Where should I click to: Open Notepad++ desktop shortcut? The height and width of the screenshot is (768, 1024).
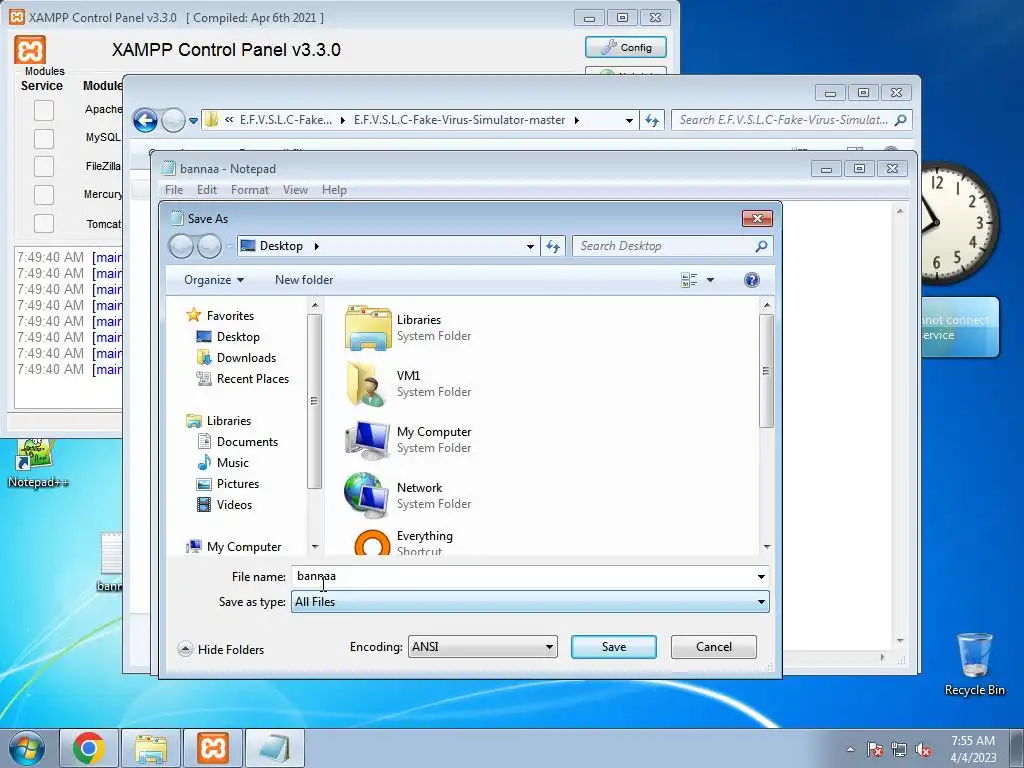tap(37, 462)
